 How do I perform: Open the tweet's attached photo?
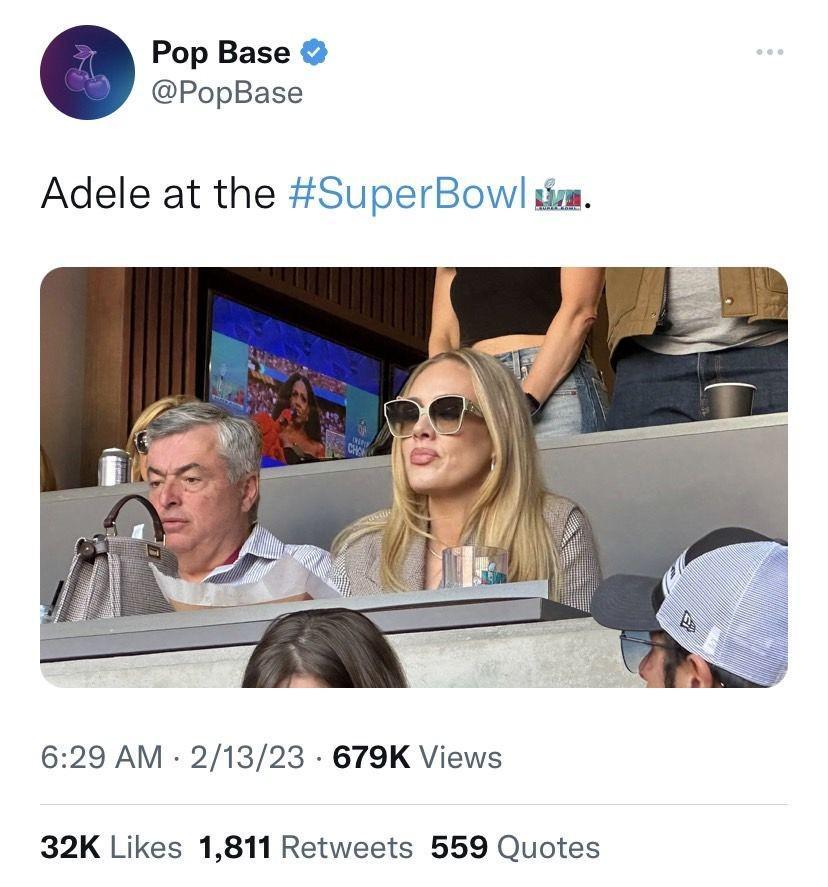coord(413,477)
